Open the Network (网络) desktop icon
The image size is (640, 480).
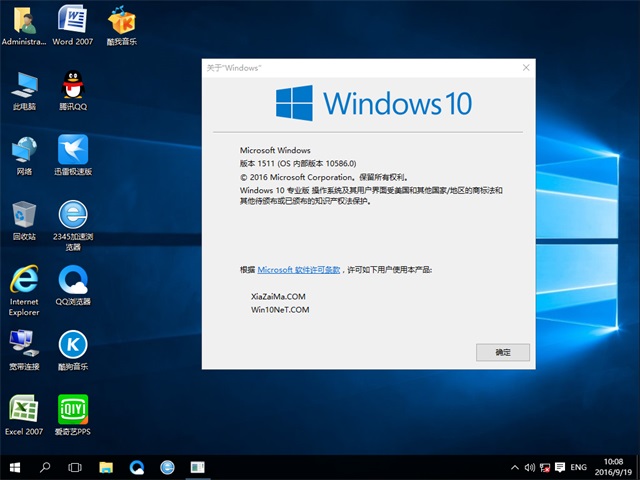pos(24,150)
